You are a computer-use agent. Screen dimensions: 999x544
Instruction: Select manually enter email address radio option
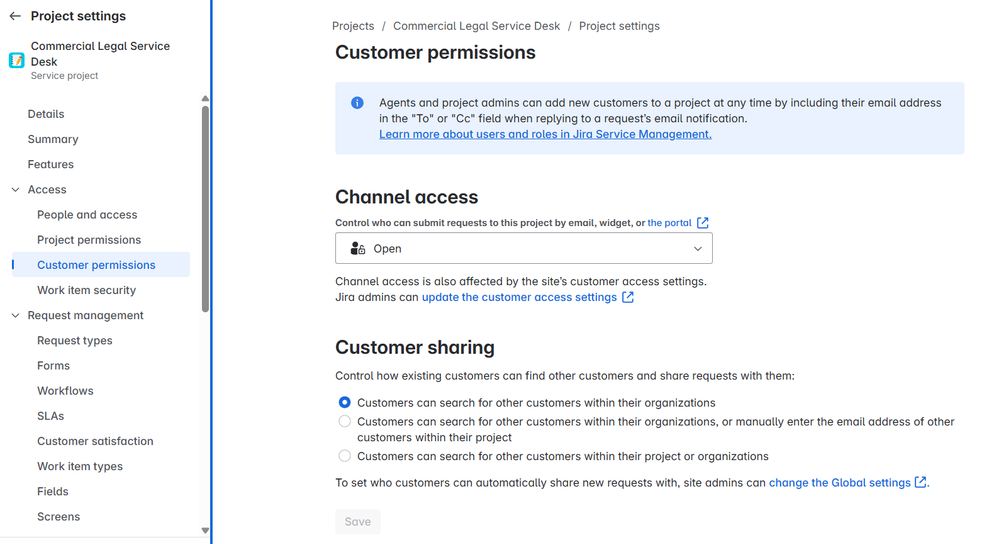pyautogui.click(x=345, y=421)
